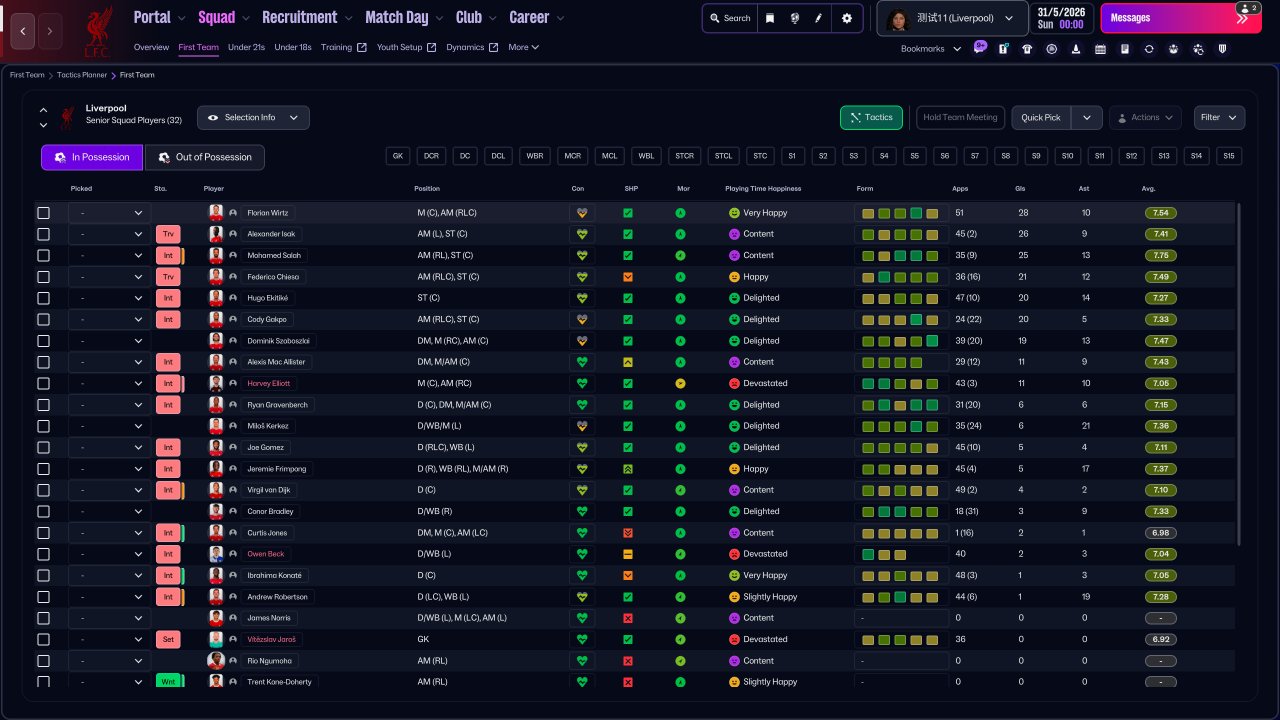The image size is (1280, 720).
Task: Click the Tactics button
Action: pos(871,118)
